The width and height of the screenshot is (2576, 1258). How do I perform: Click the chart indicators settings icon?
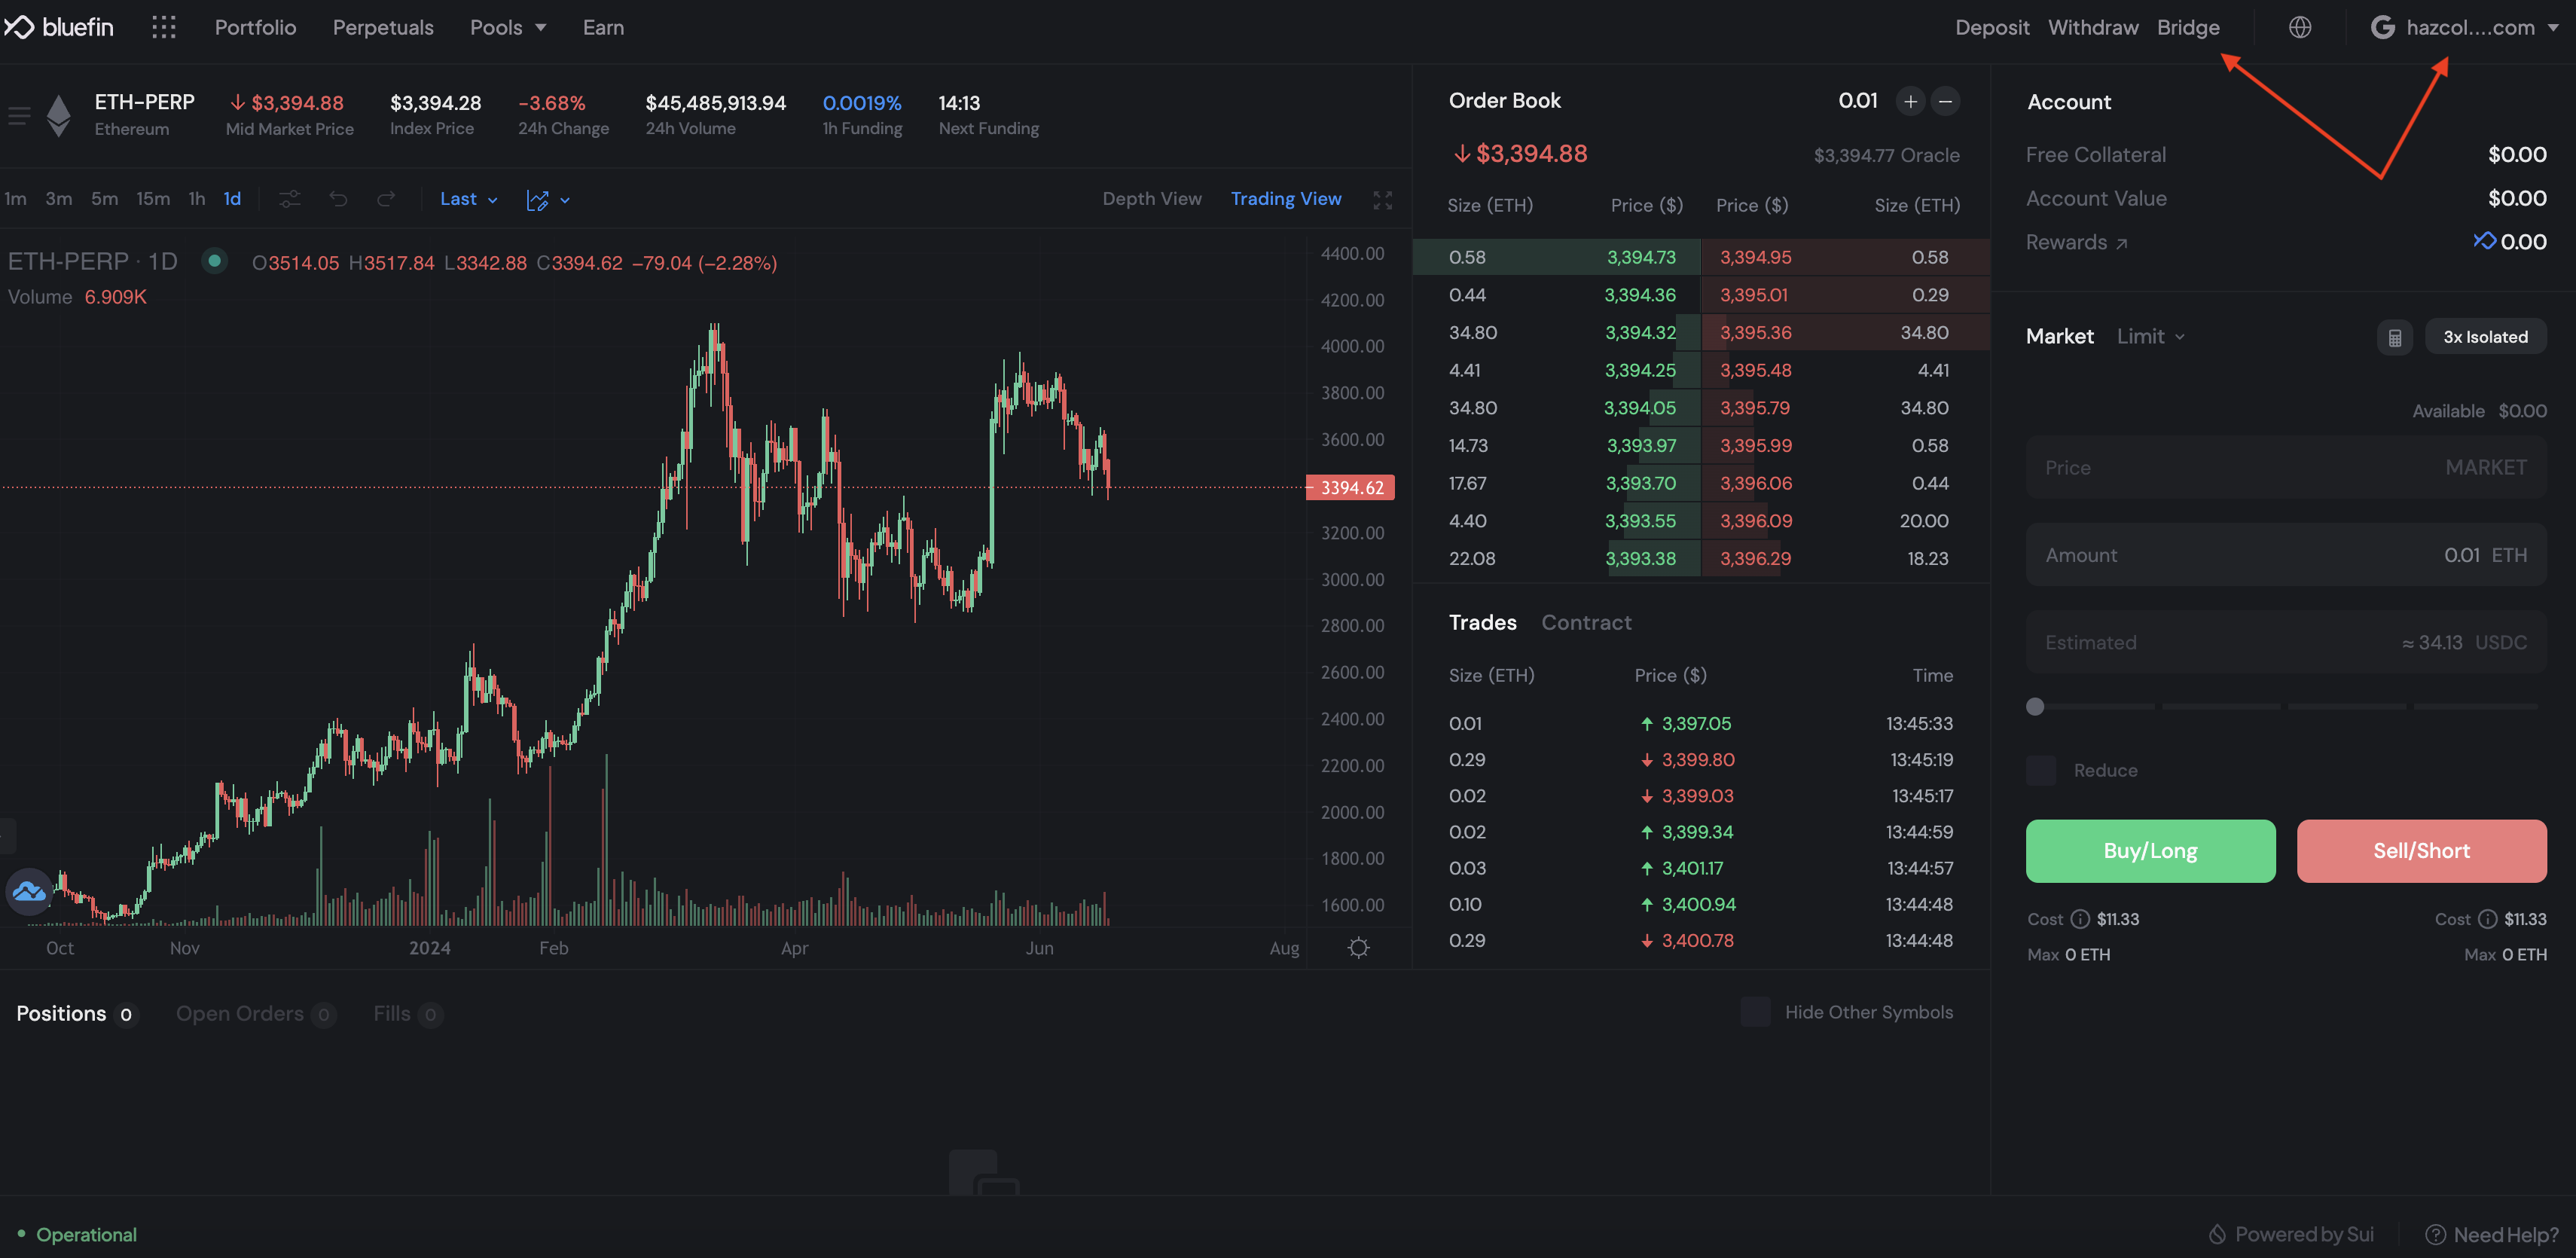(290, 199)
